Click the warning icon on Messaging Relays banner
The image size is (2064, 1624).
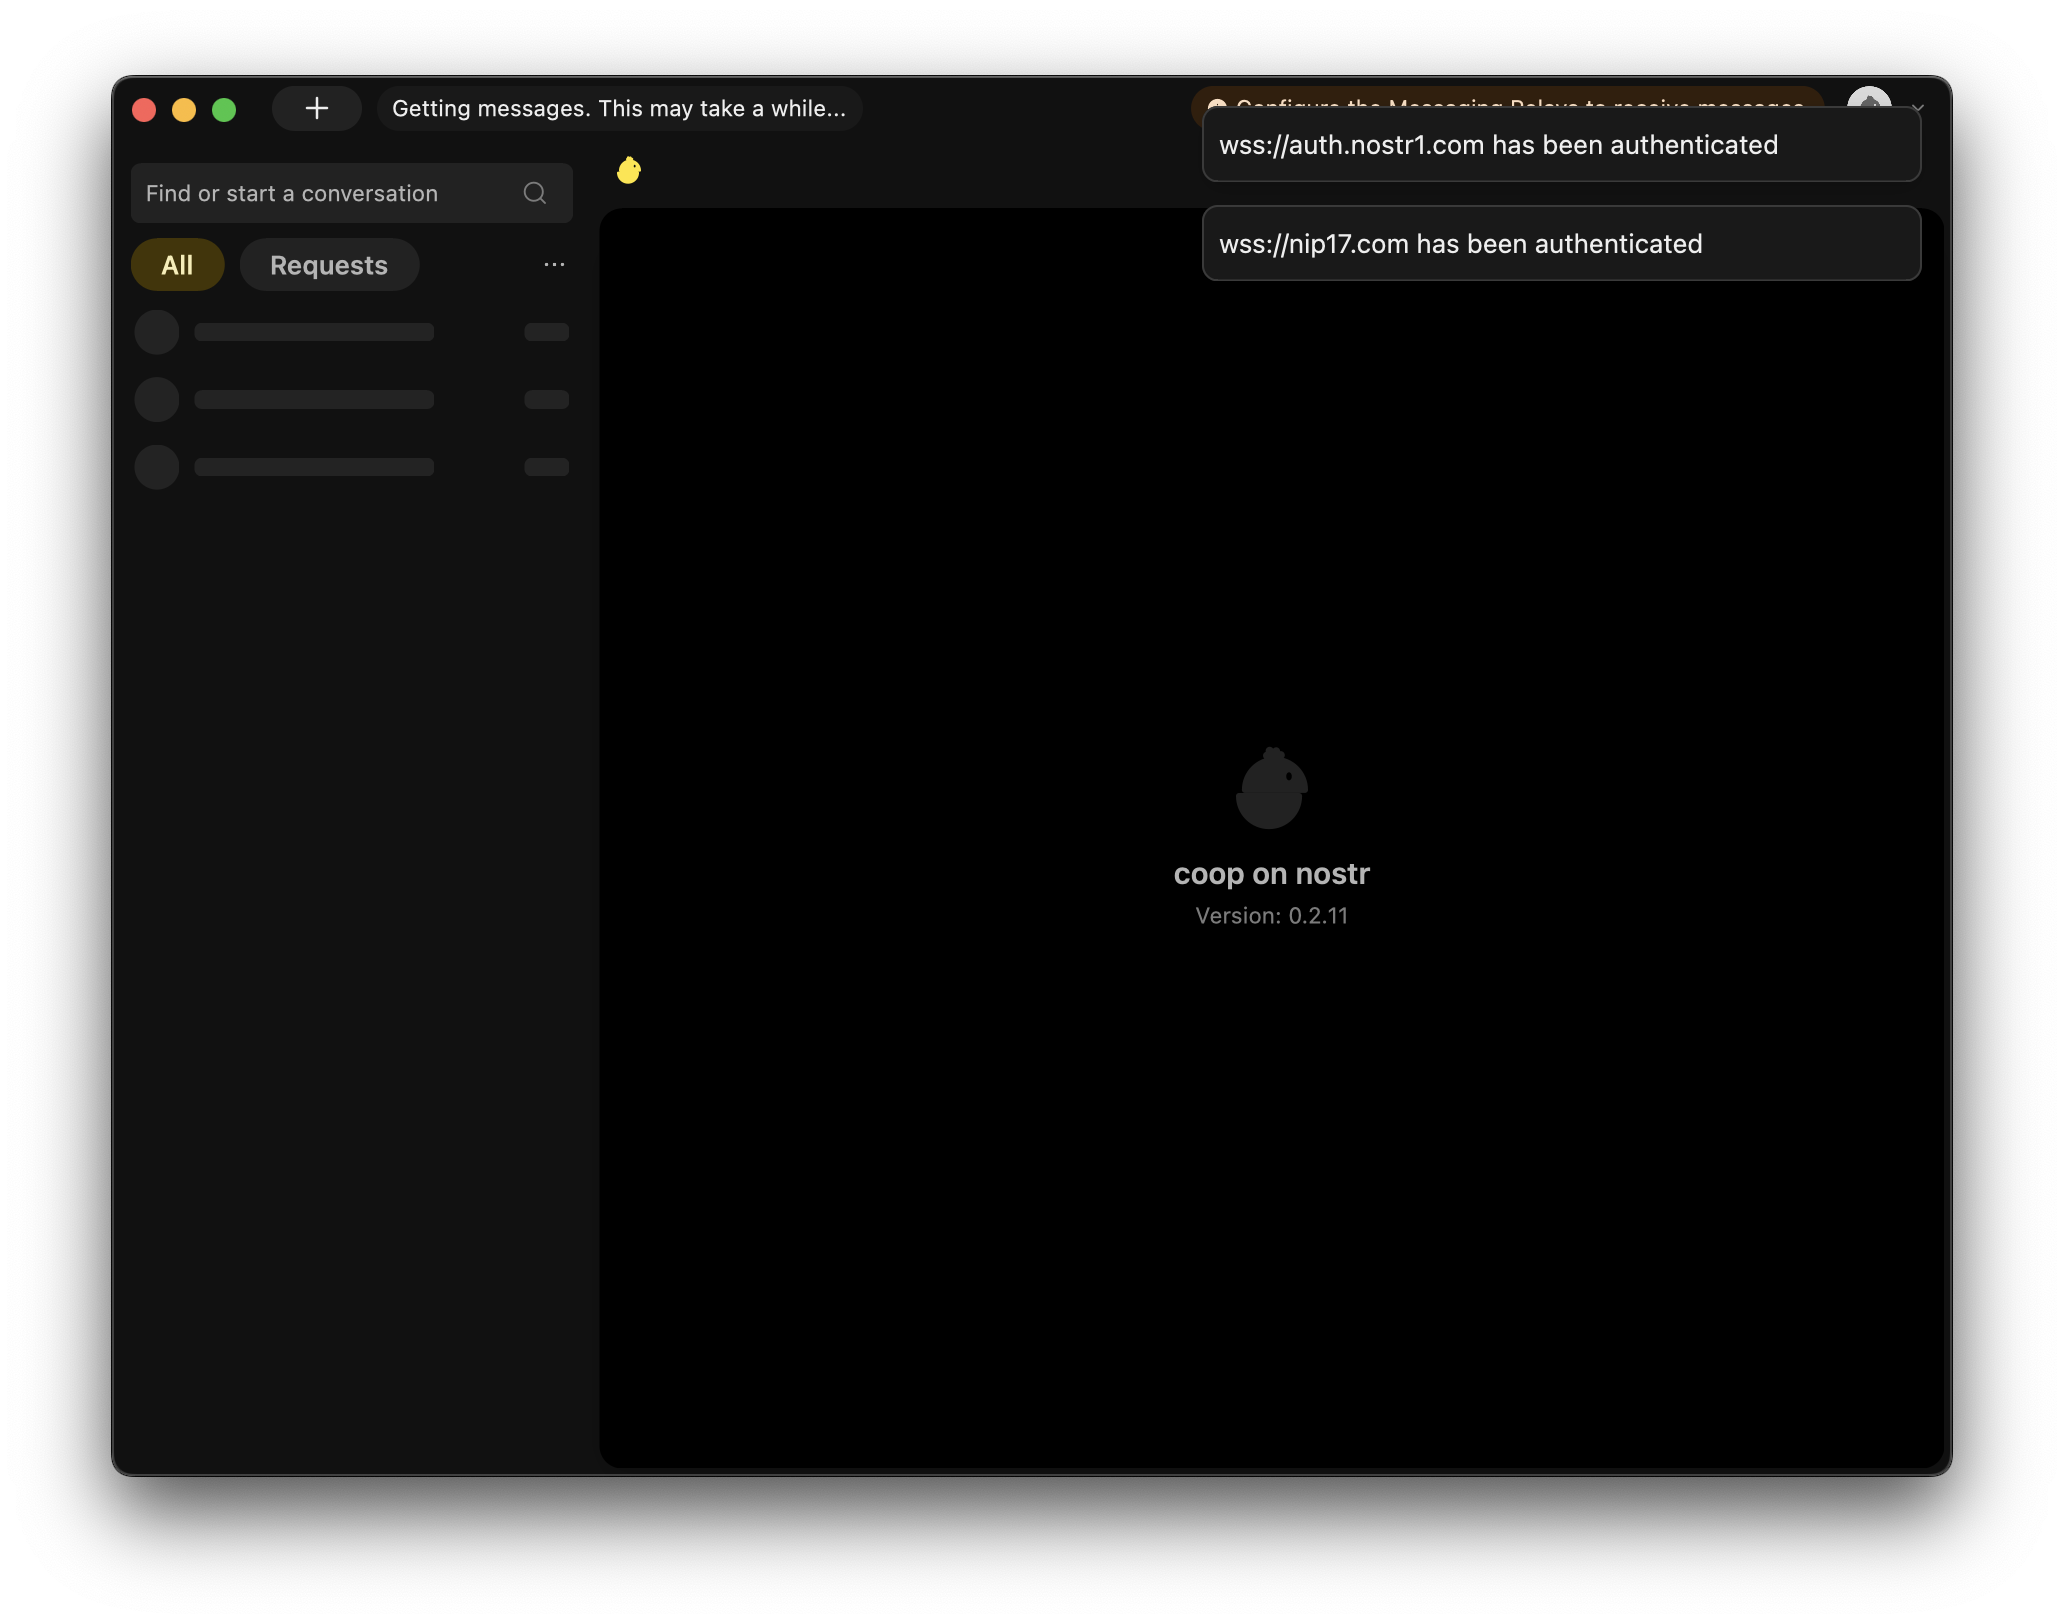(1216, 101)
